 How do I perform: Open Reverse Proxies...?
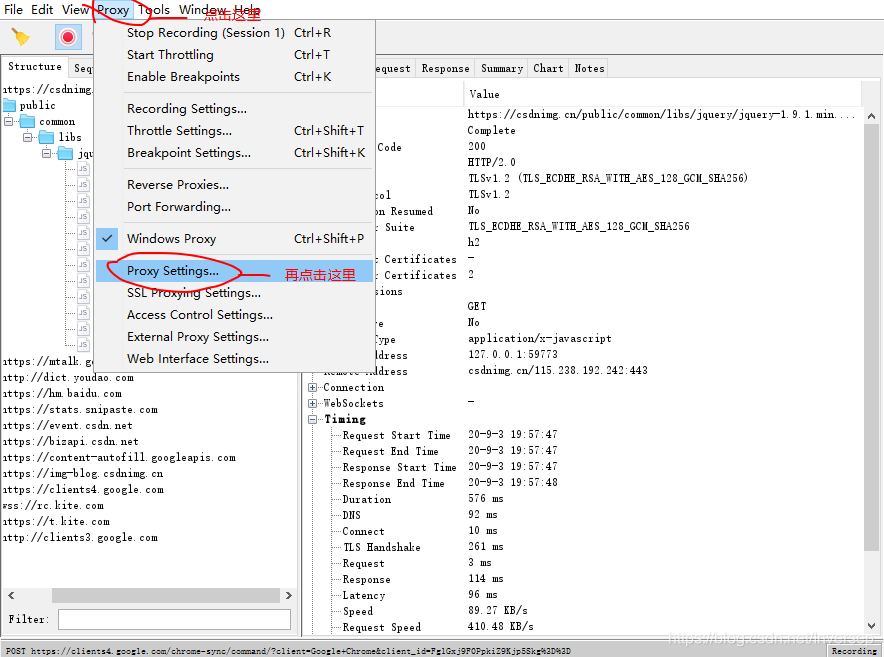pyautogui.click(x=235, y=184)
